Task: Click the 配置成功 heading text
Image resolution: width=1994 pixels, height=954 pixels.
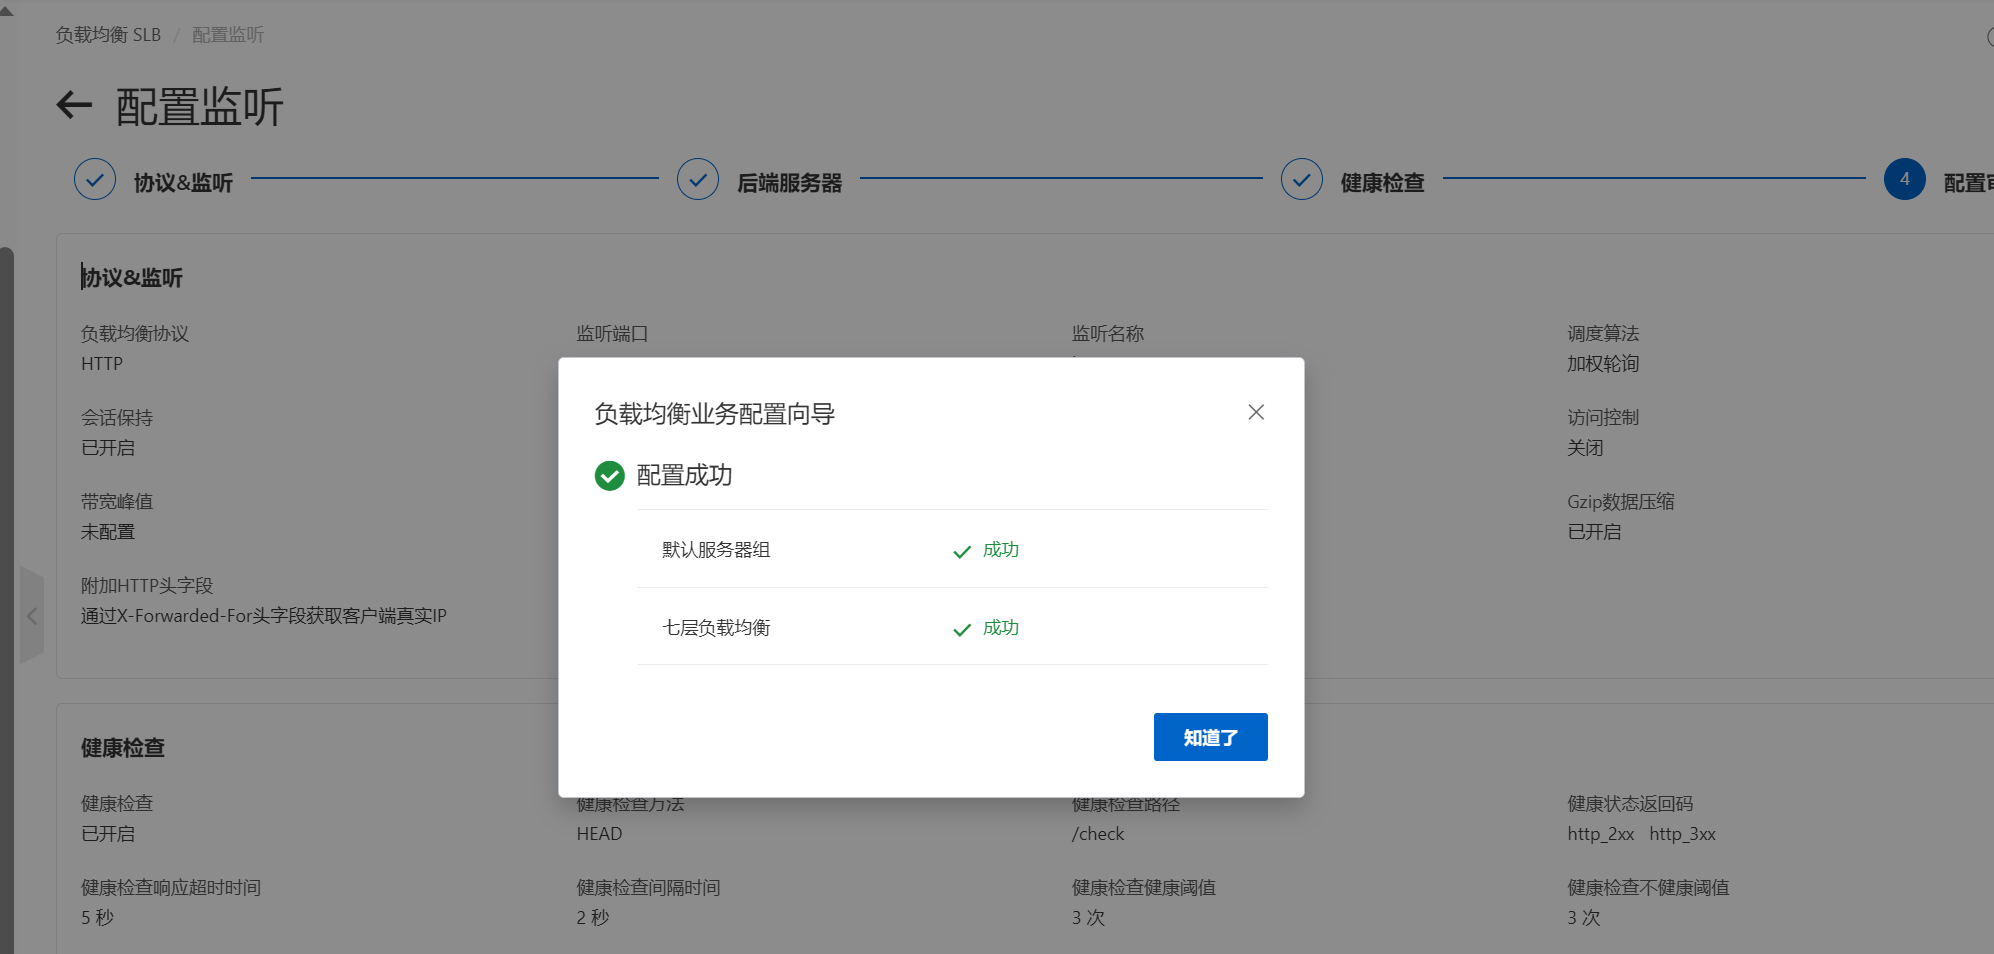Action: click(684, 475)
